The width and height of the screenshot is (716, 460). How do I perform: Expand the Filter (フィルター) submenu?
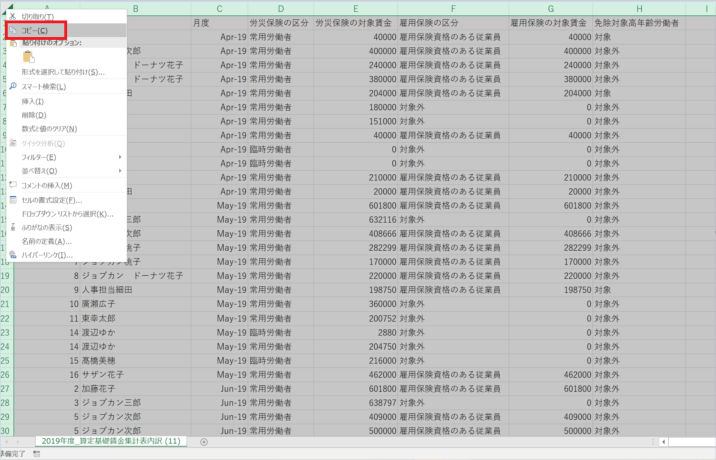pos(67,157)
